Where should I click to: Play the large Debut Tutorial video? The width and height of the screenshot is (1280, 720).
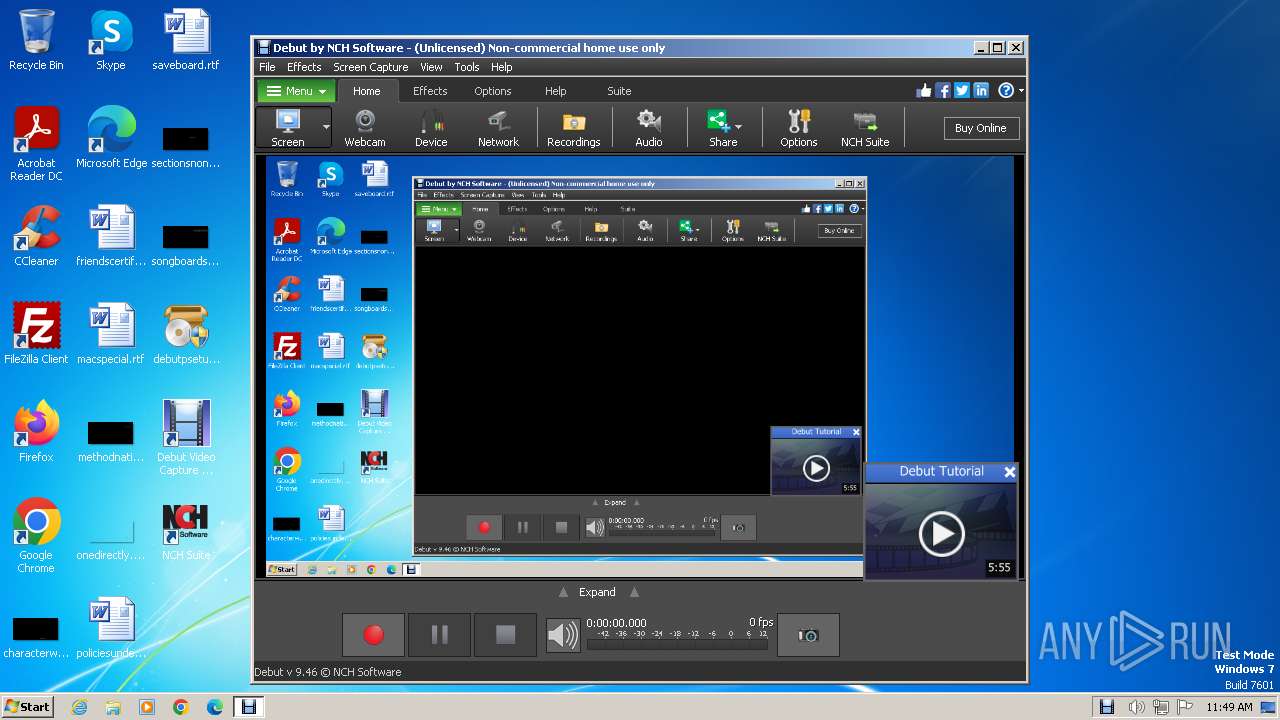pos(941,533)
